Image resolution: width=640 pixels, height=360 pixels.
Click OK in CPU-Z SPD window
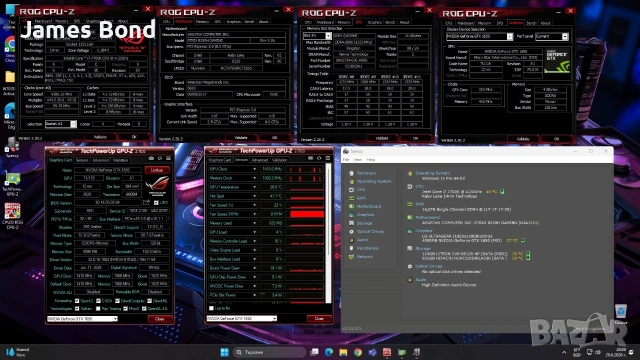(415, 138)
